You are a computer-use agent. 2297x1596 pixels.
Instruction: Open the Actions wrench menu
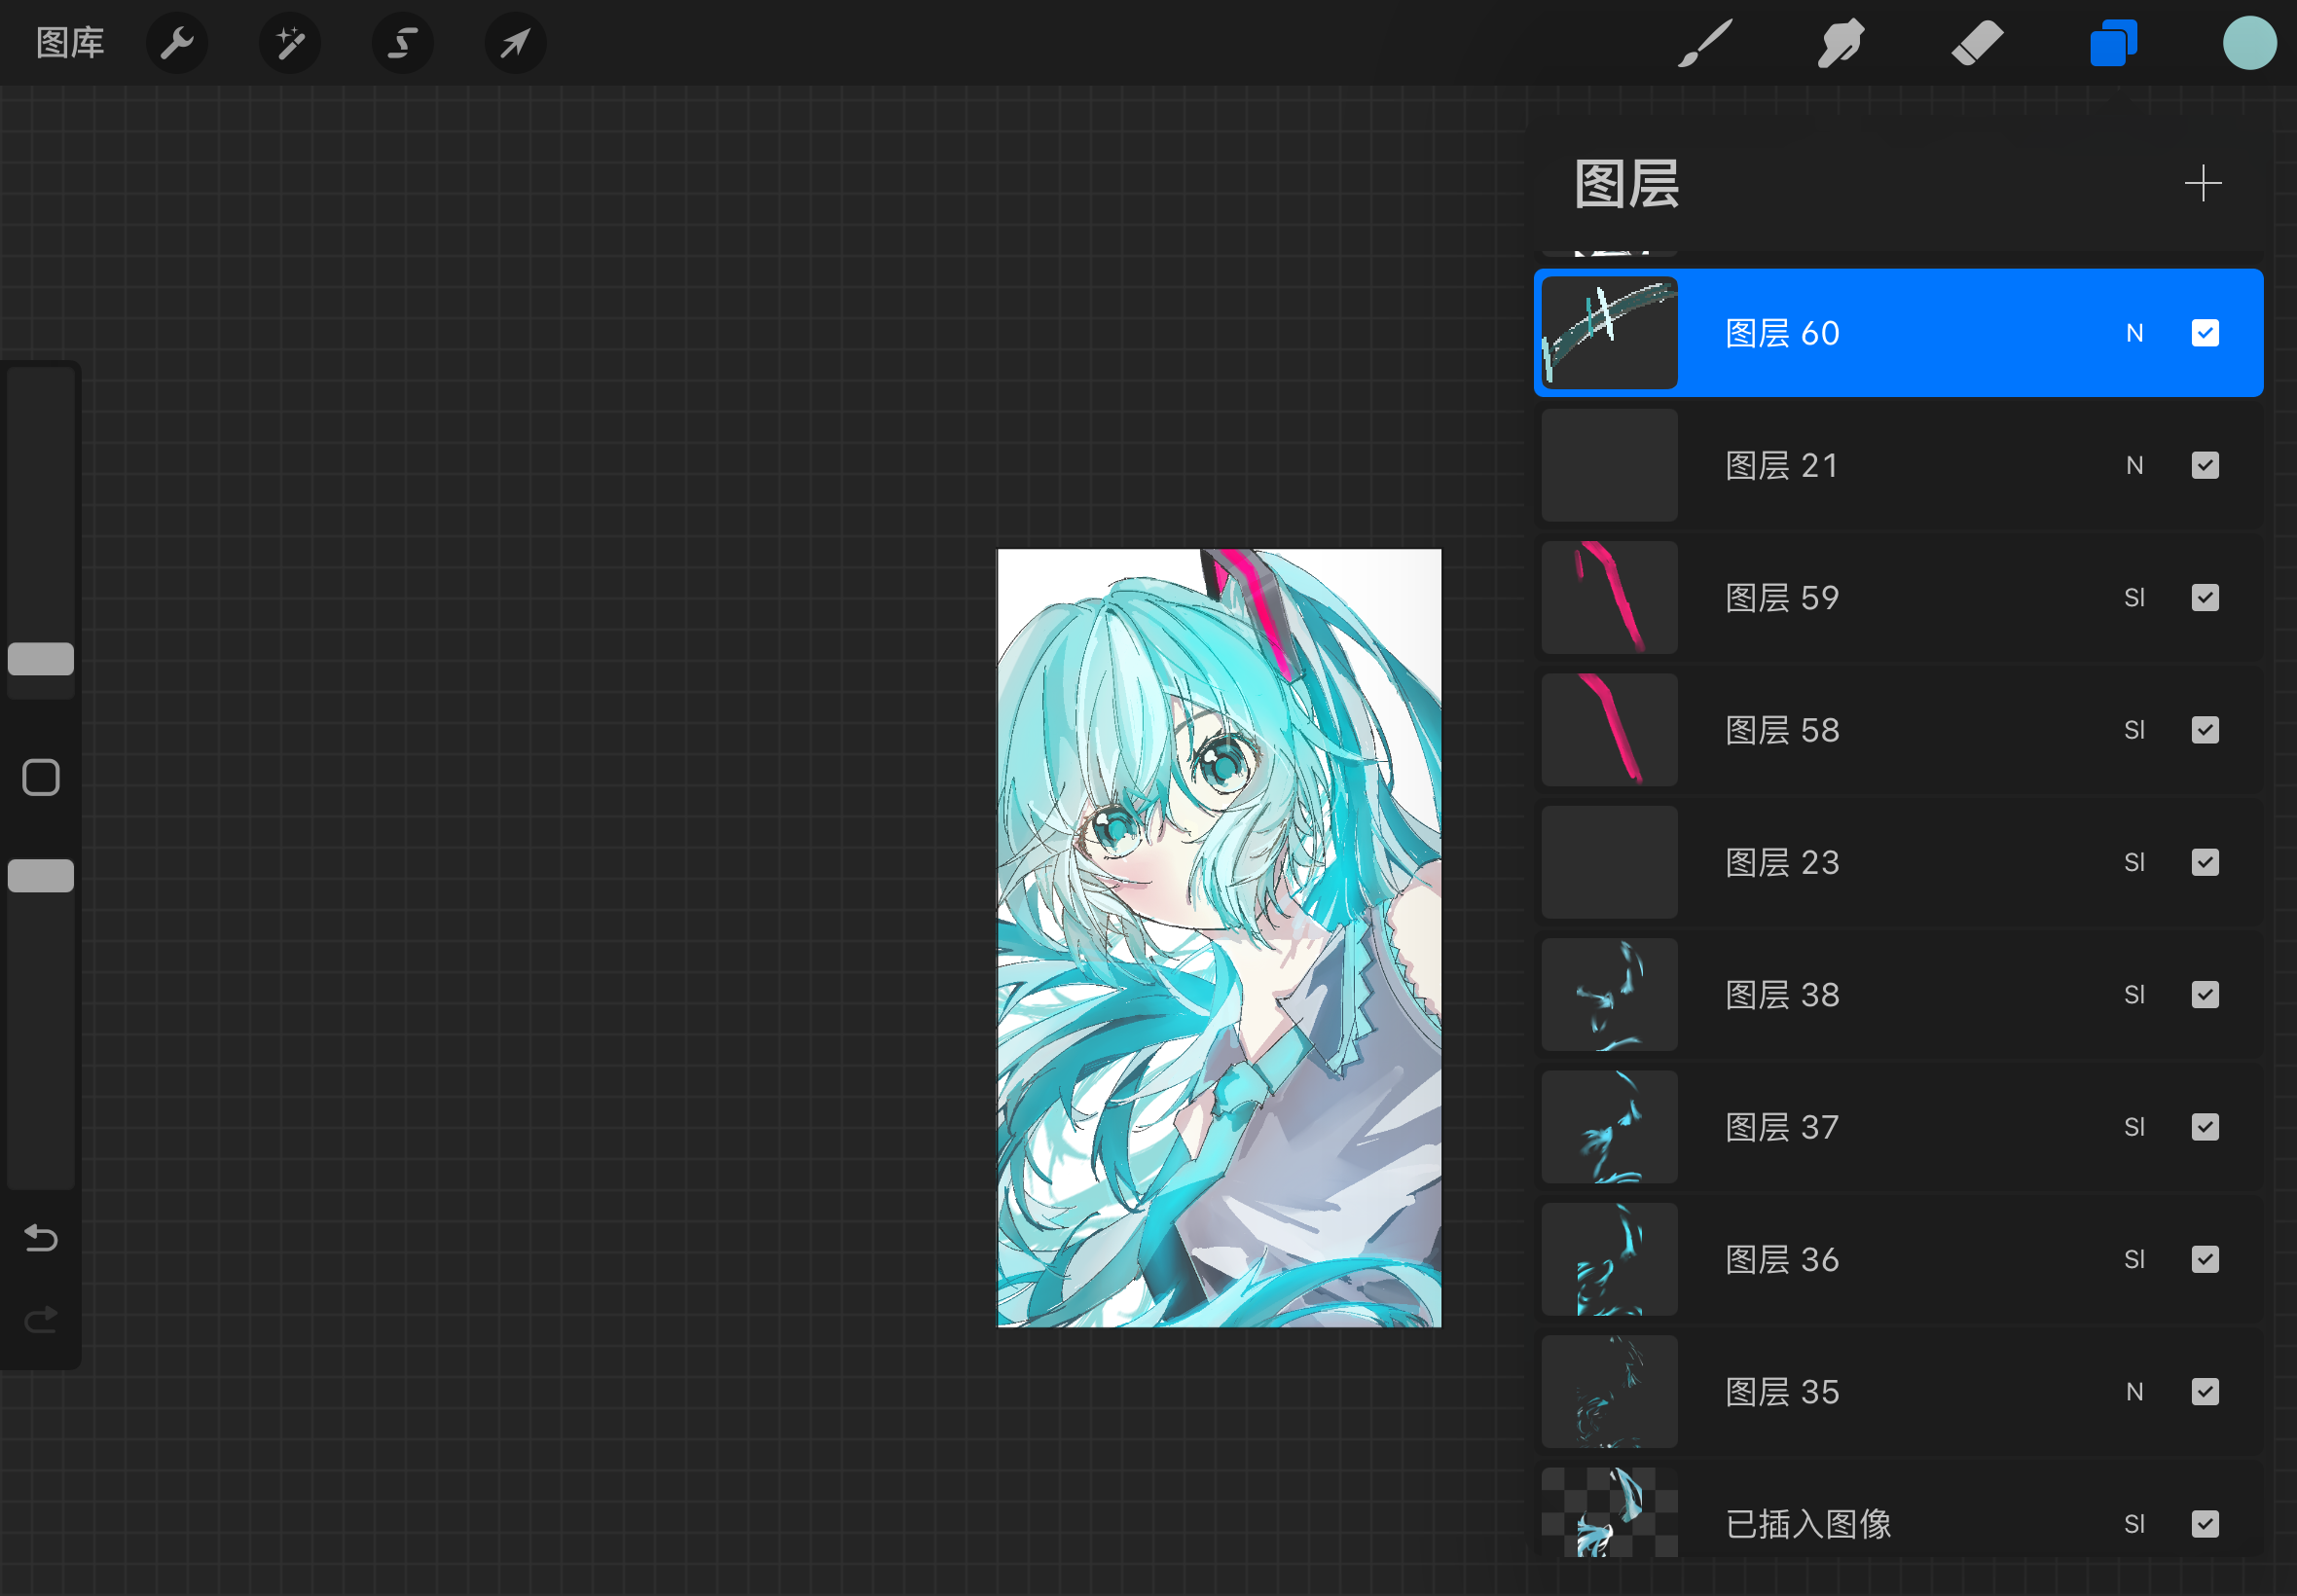coord(177,43)
